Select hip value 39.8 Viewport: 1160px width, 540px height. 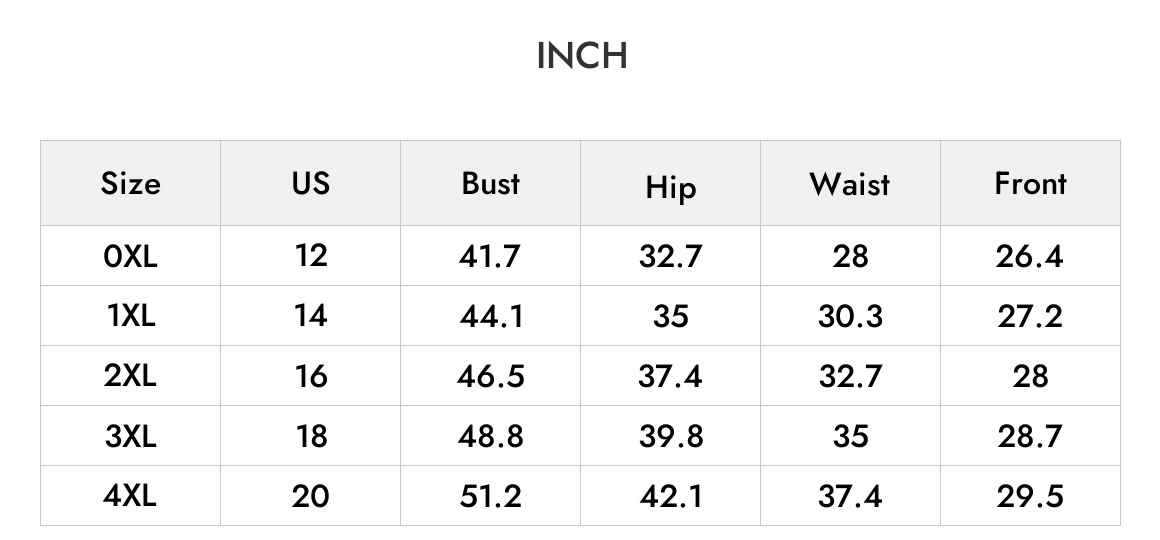click(x=670, y=436)
